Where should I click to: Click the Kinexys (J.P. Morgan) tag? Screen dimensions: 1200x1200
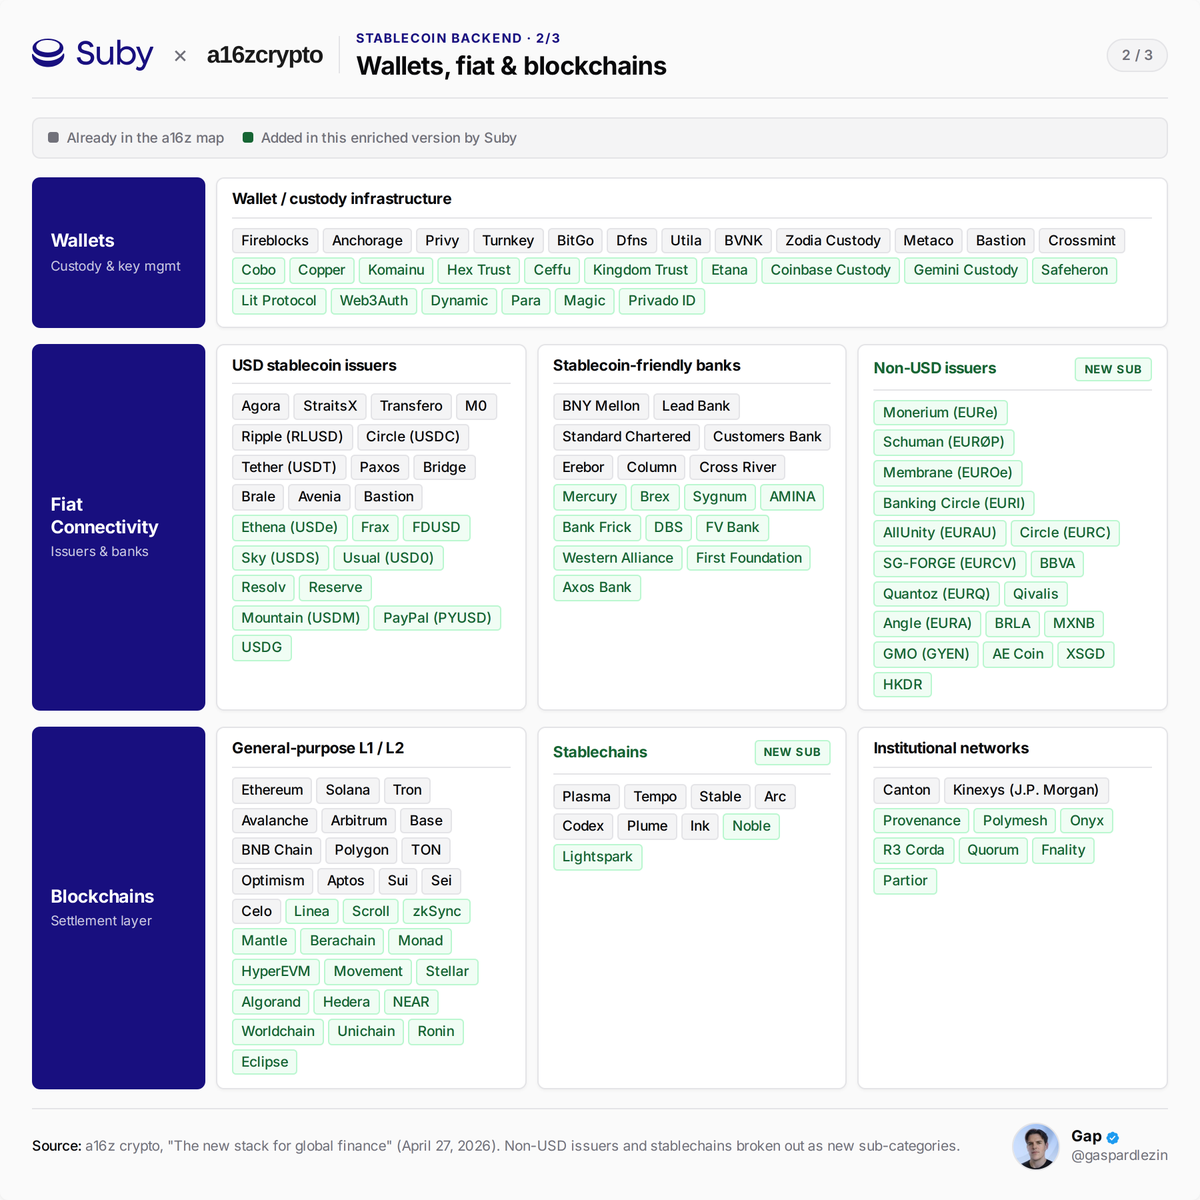click(x=1026, y=790)
